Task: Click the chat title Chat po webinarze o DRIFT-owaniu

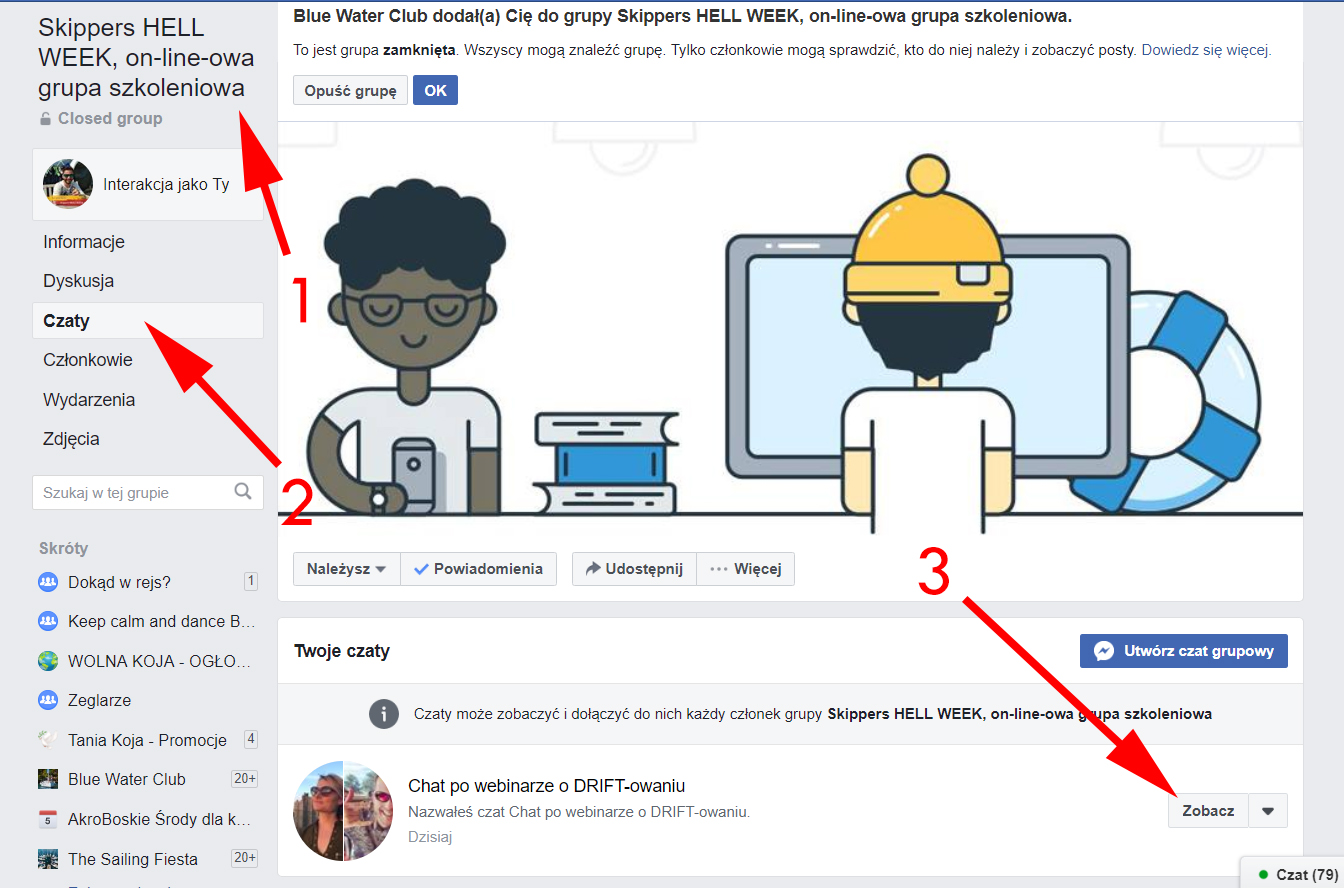Action: pos(546,785)
